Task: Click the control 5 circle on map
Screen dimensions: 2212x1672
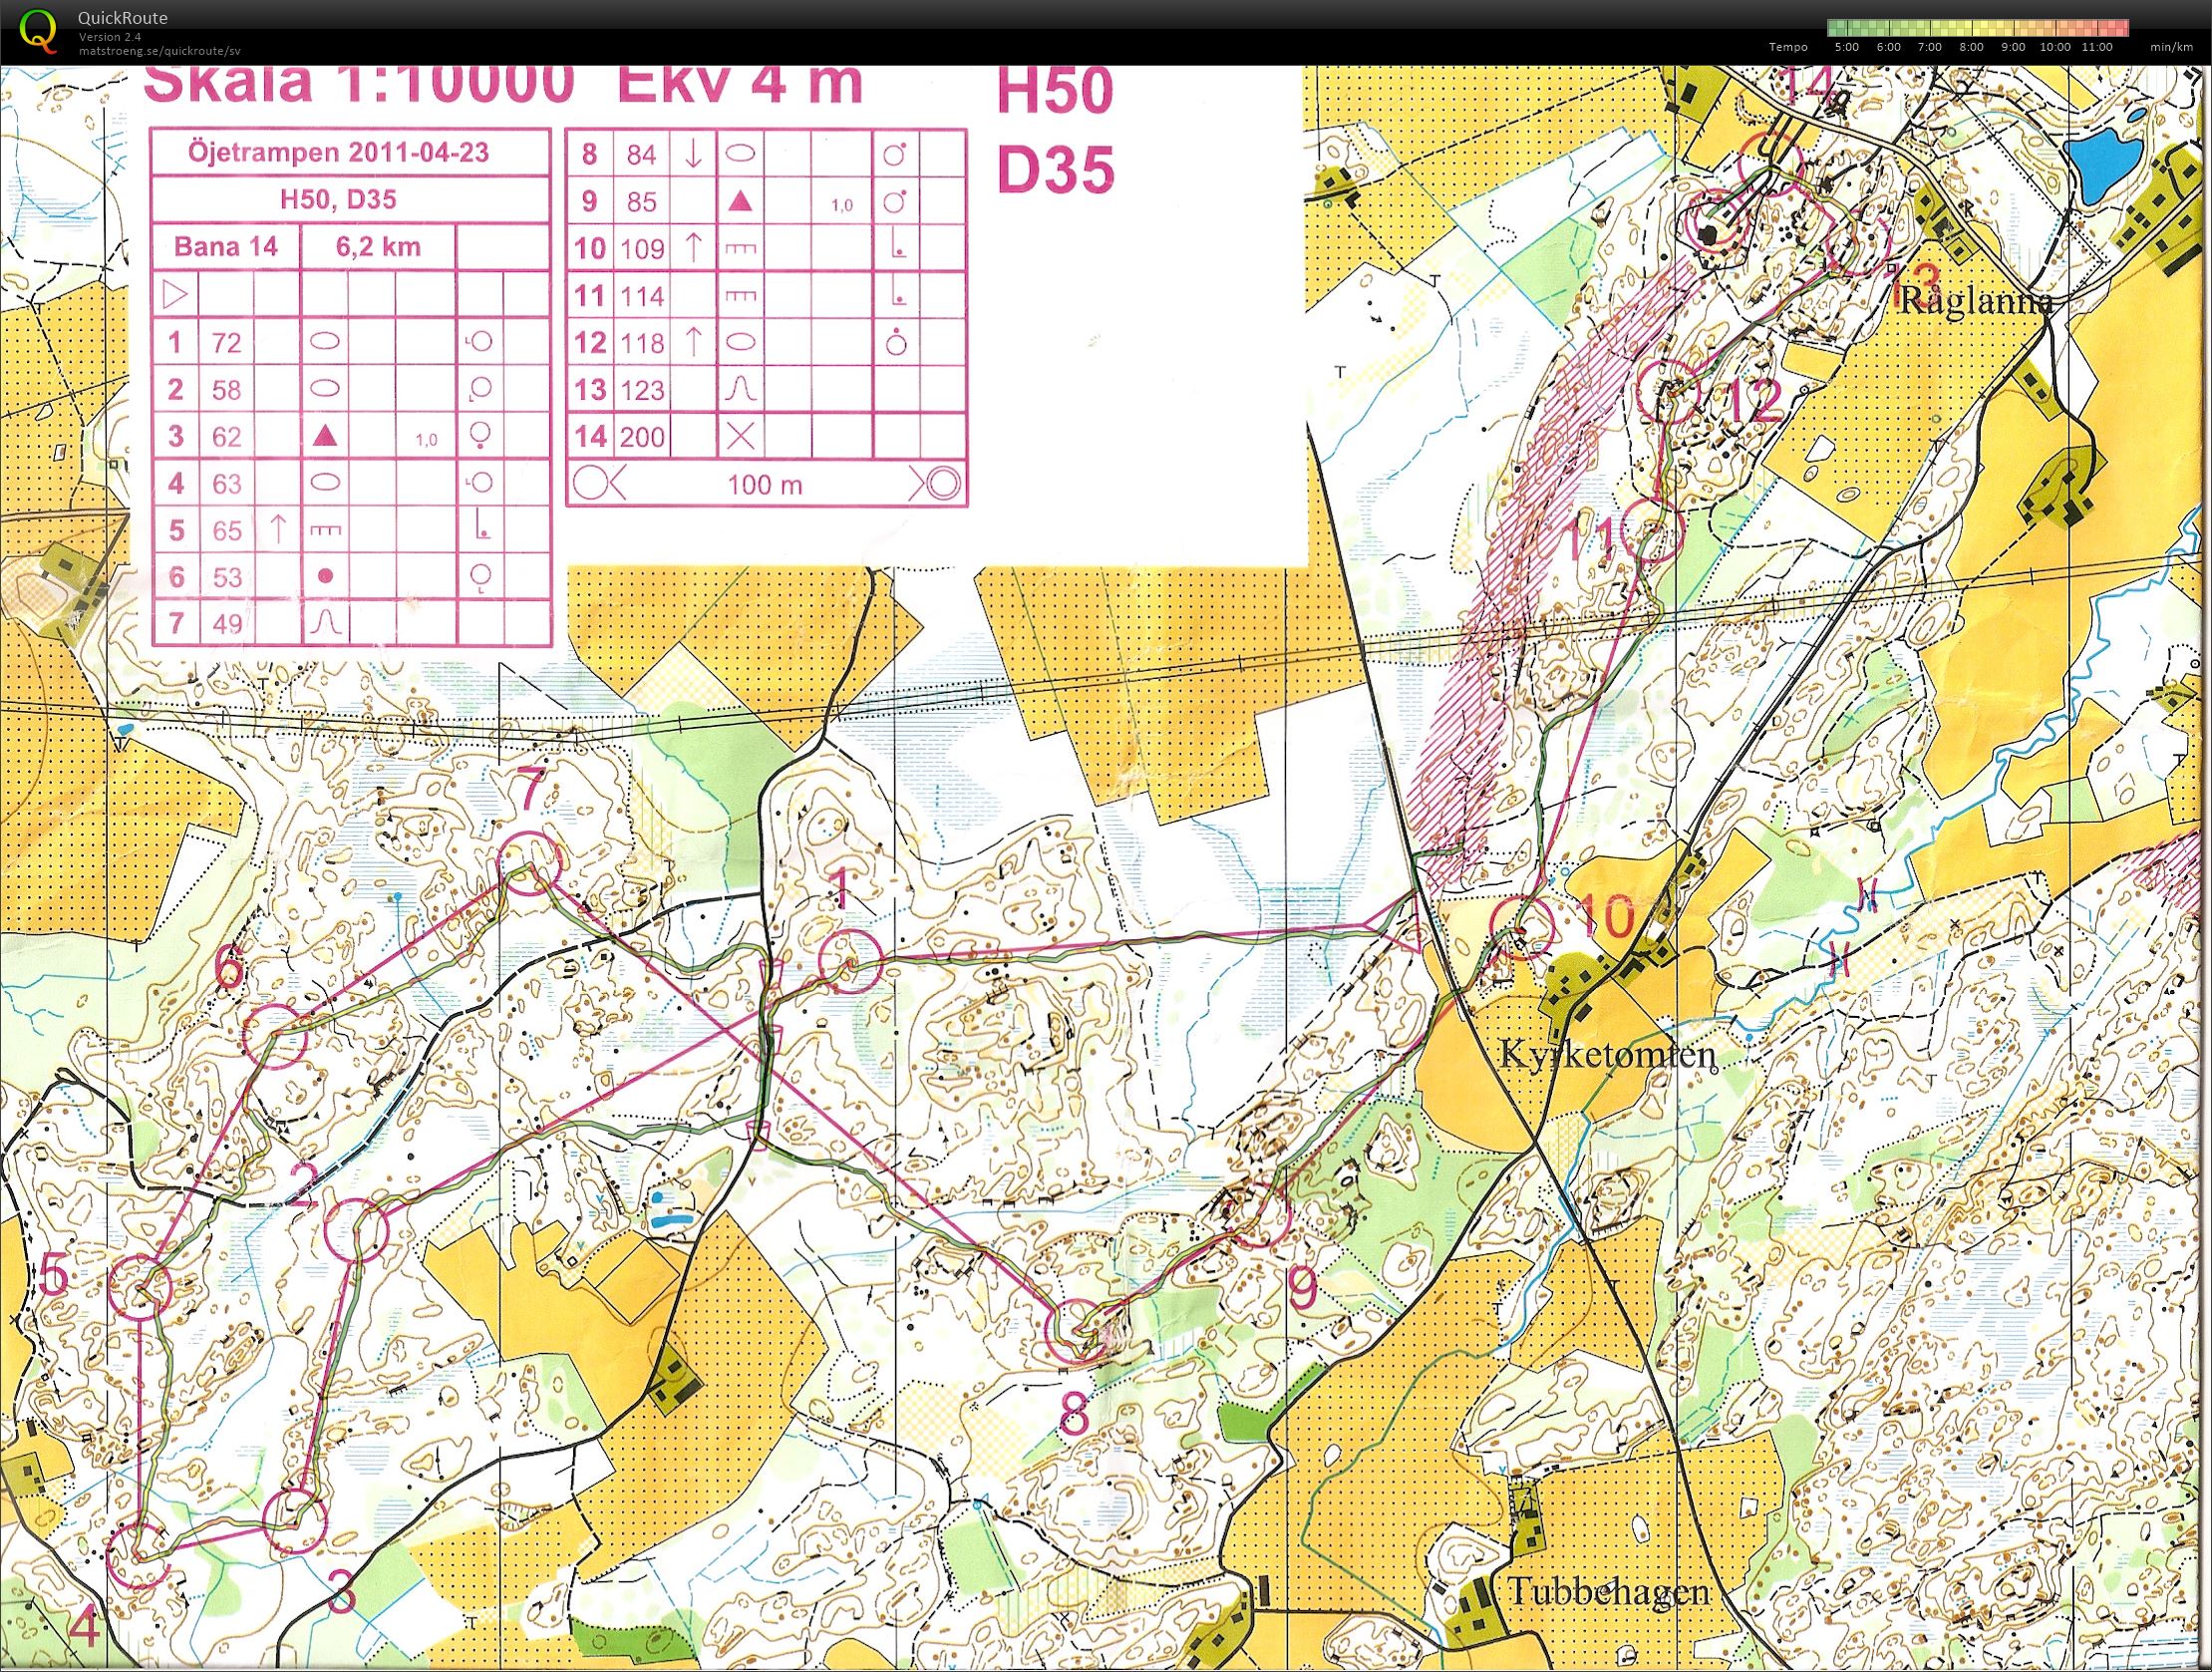Action: tap(139, 1288)
